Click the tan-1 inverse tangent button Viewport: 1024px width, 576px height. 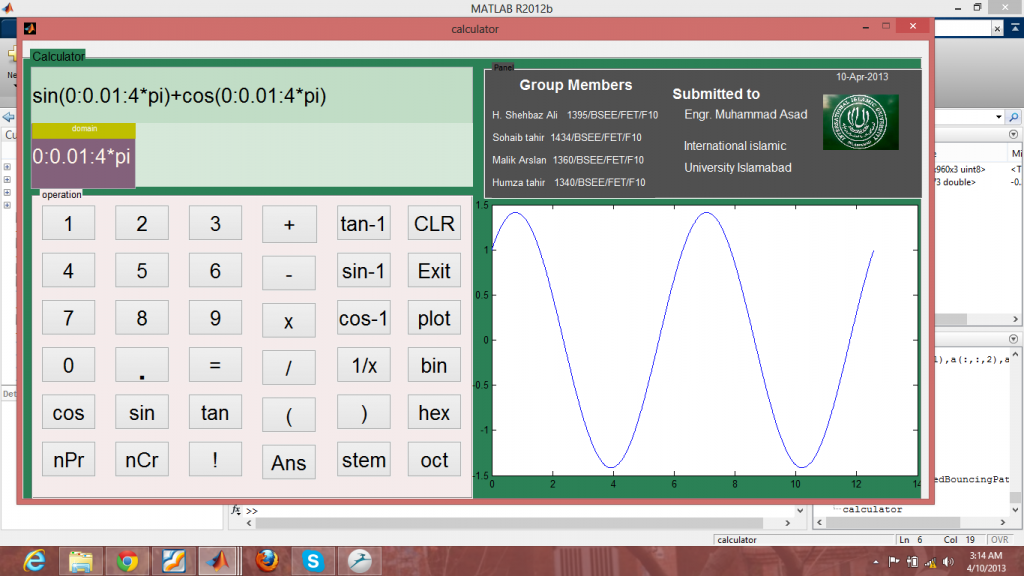point(364,223)
